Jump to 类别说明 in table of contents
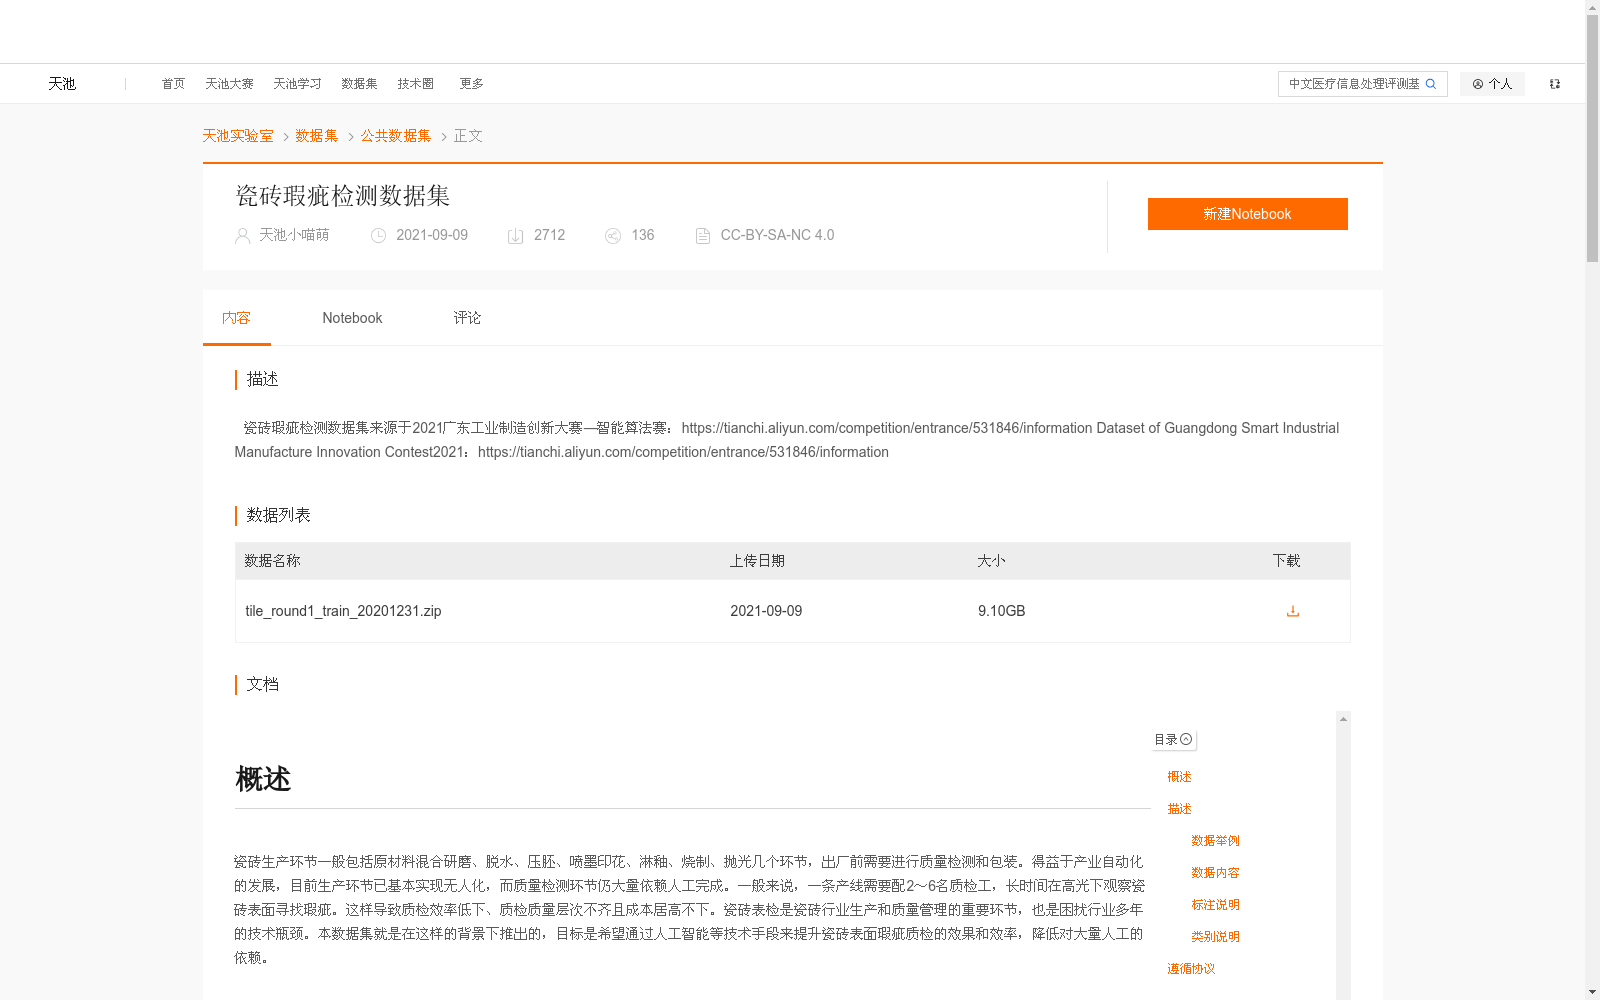 tap(1215, 937)
